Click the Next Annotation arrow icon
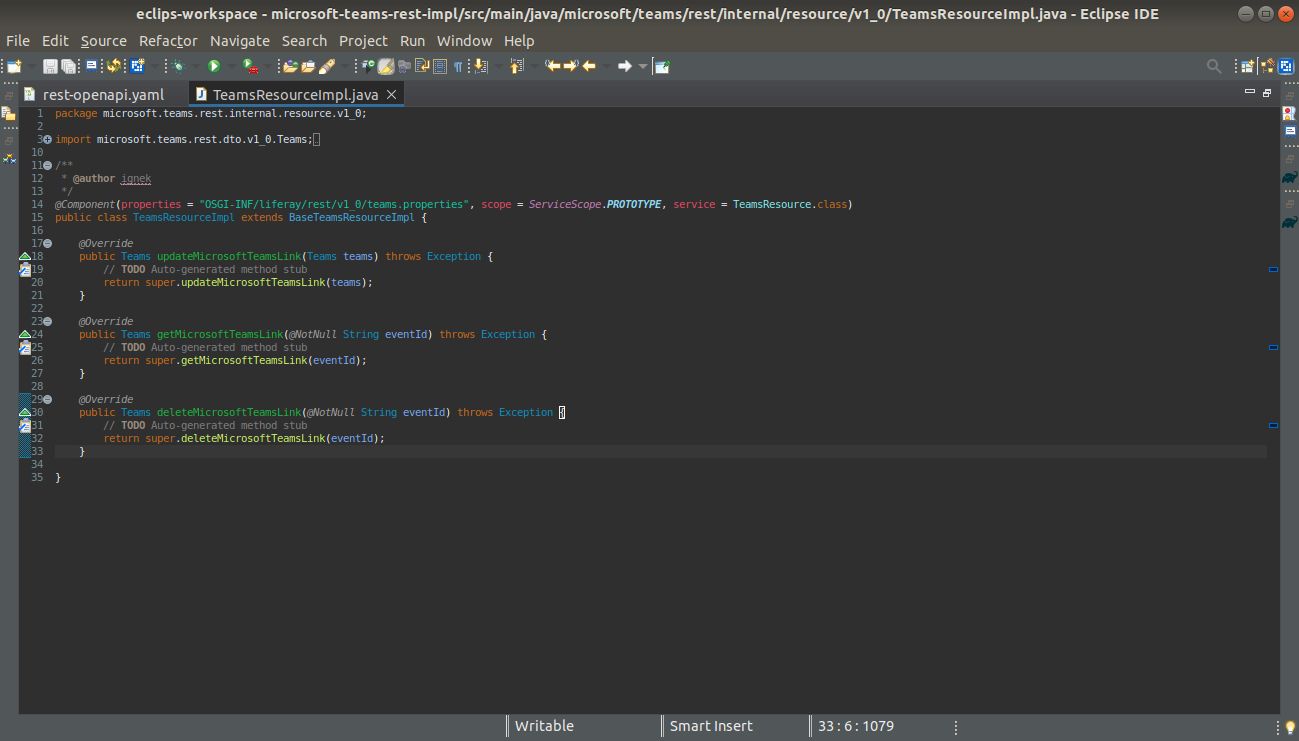 coord(480,66)
